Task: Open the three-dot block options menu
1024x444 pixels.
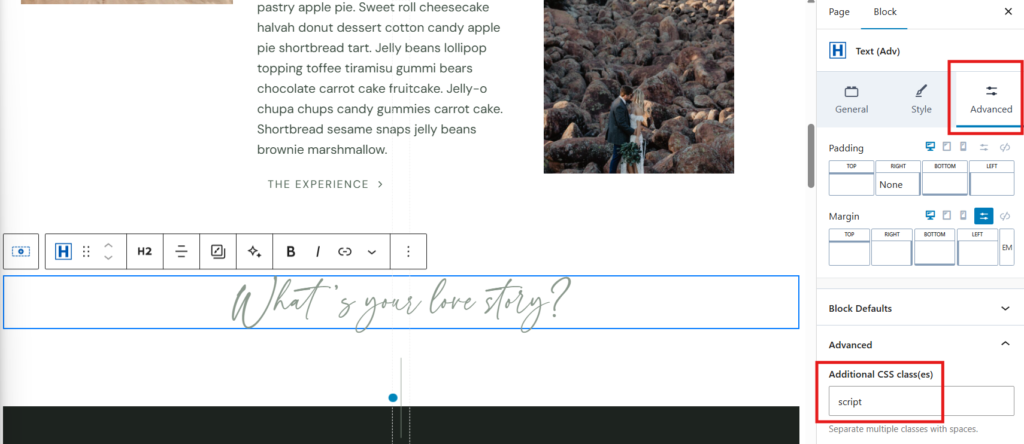Action: click(408, 252)
